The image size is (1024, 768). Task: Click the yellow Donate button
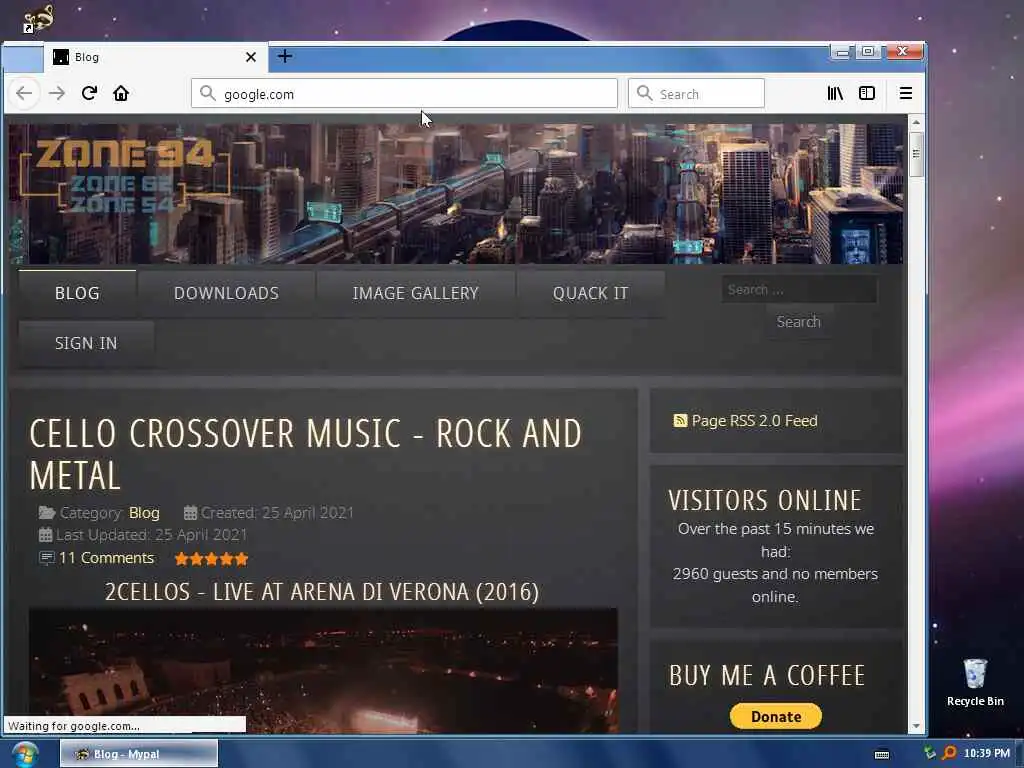click(x=776, y=716)
